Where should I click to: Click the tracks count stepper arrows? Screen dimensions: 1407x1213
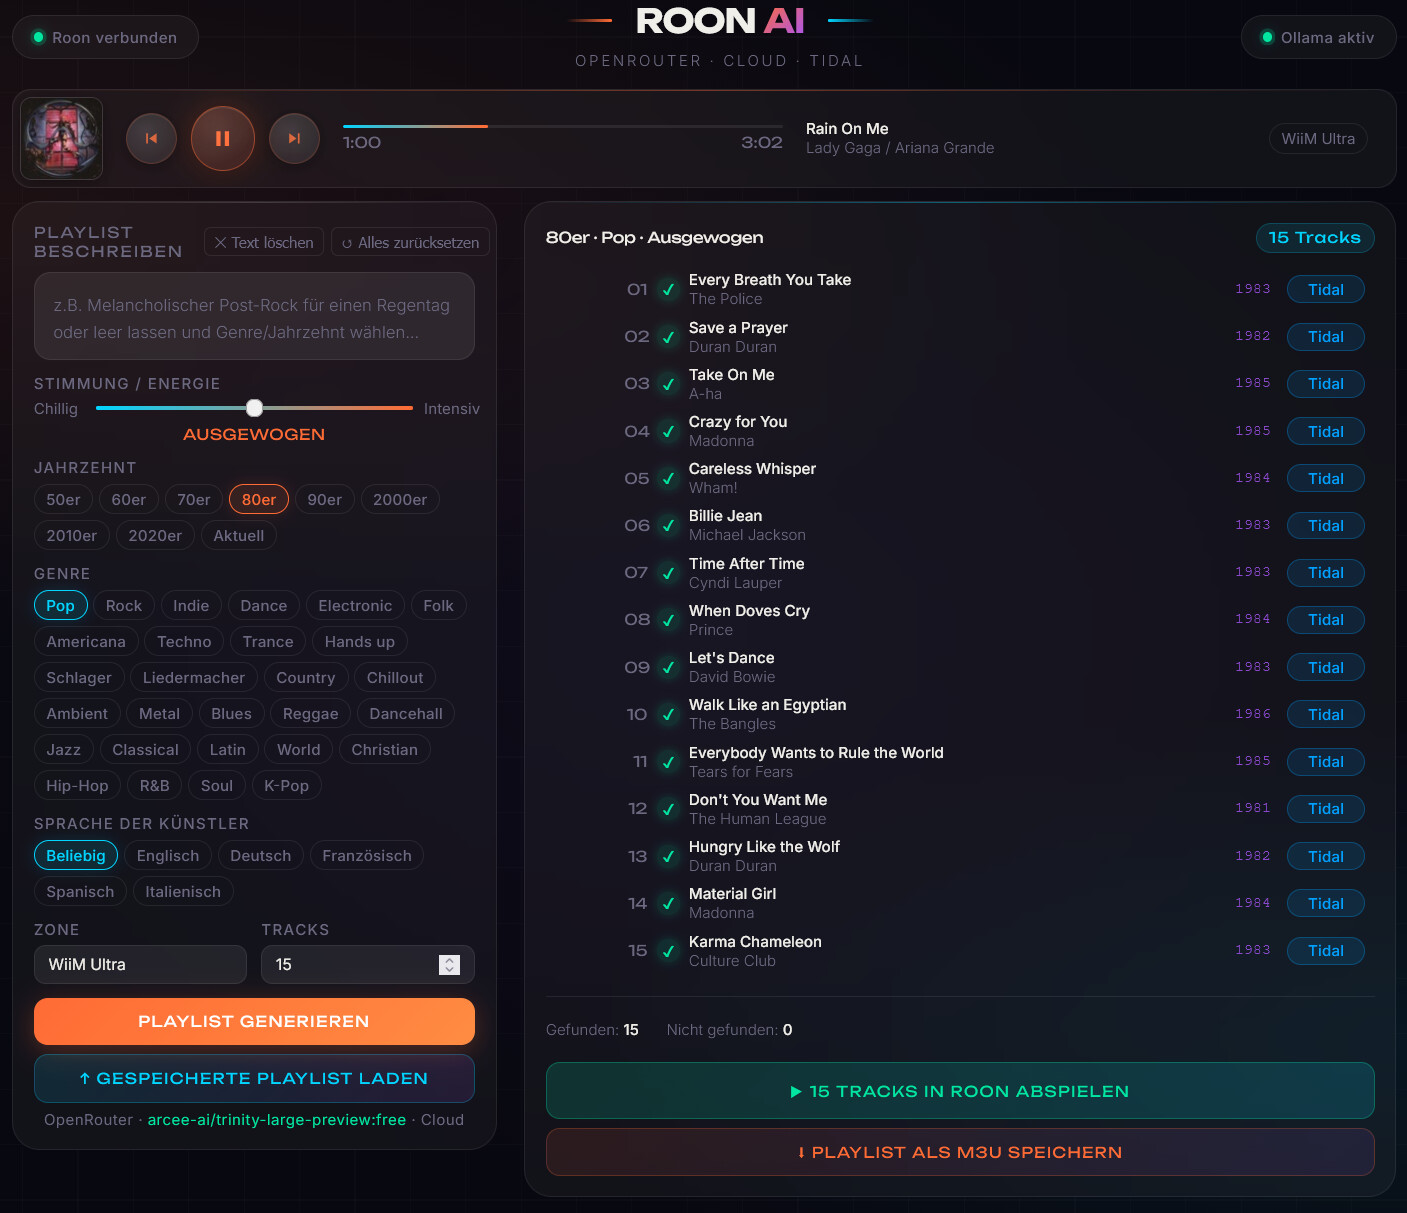pos(449,965)
